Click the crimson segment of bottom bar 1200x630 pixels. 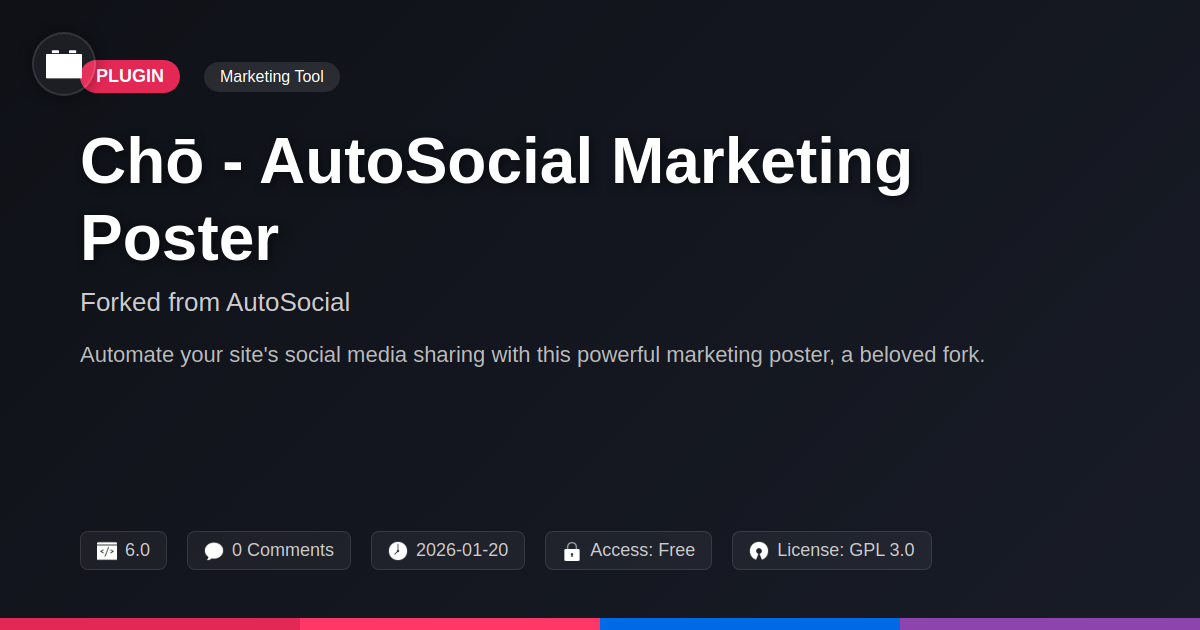tap(150, 623)
